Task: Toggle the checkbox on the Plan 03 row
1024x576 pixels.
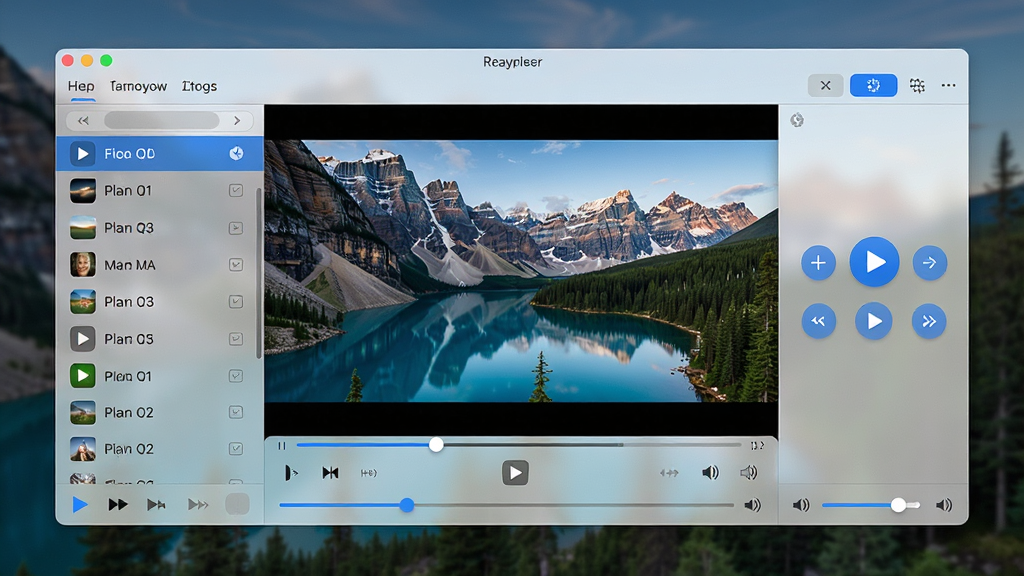Action: pyautogui.click(x=236, y=302)
